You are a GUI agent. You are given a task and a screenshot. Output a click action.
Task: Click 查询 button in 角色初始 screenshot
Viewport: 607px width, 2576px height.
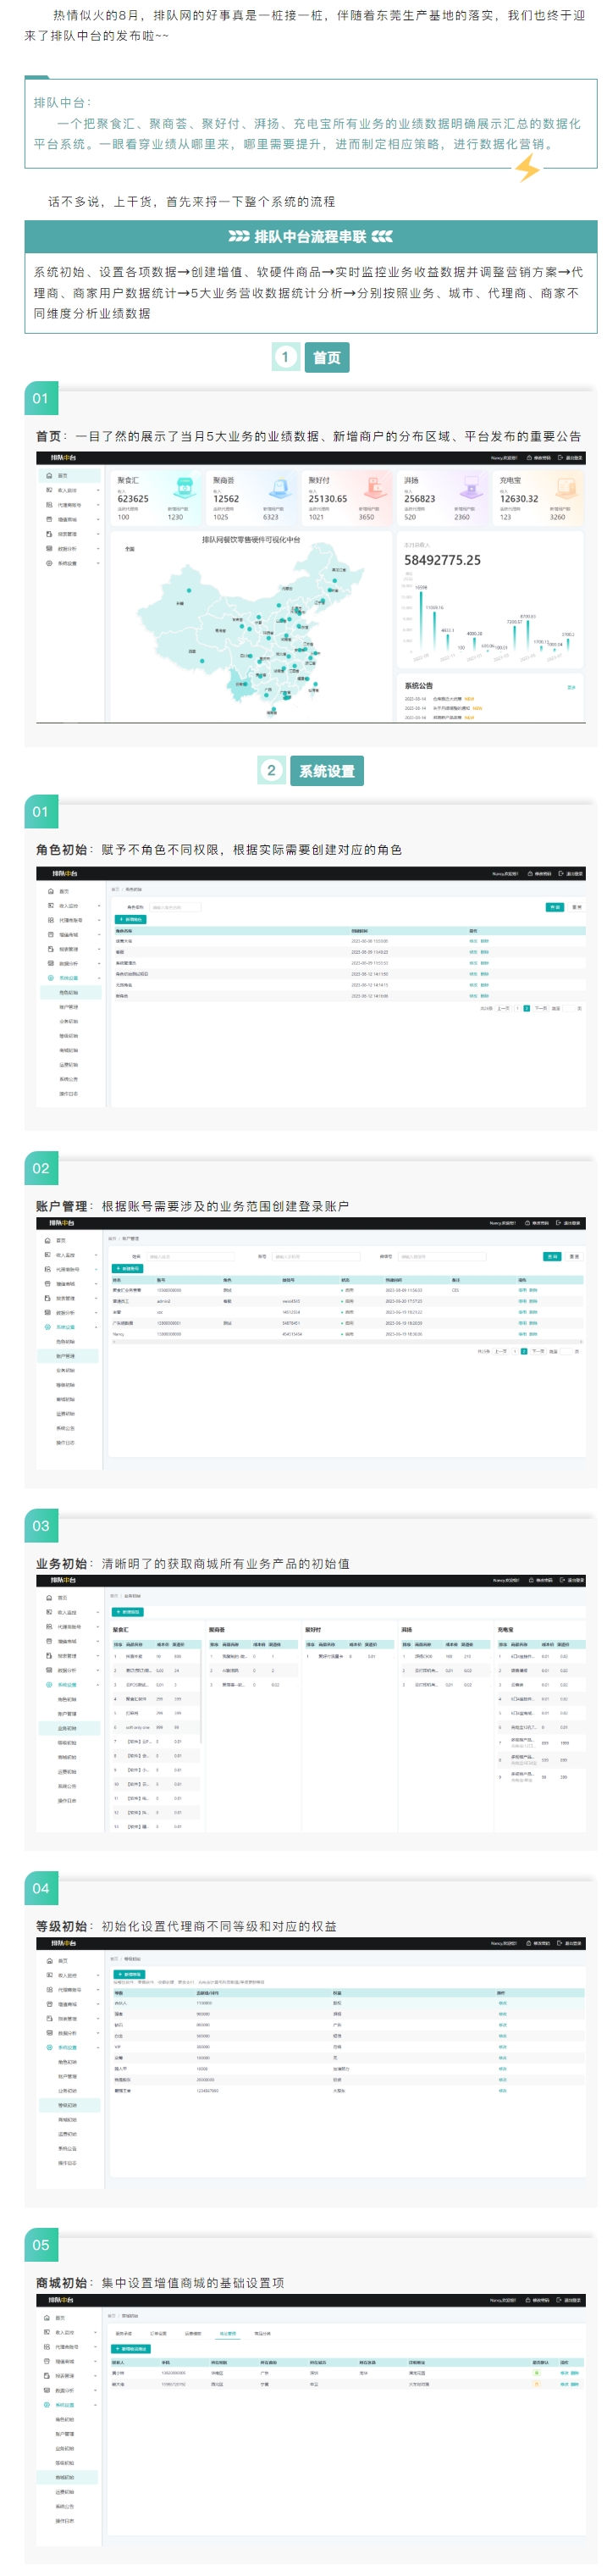pyautogui.click(x=555, y=907)
